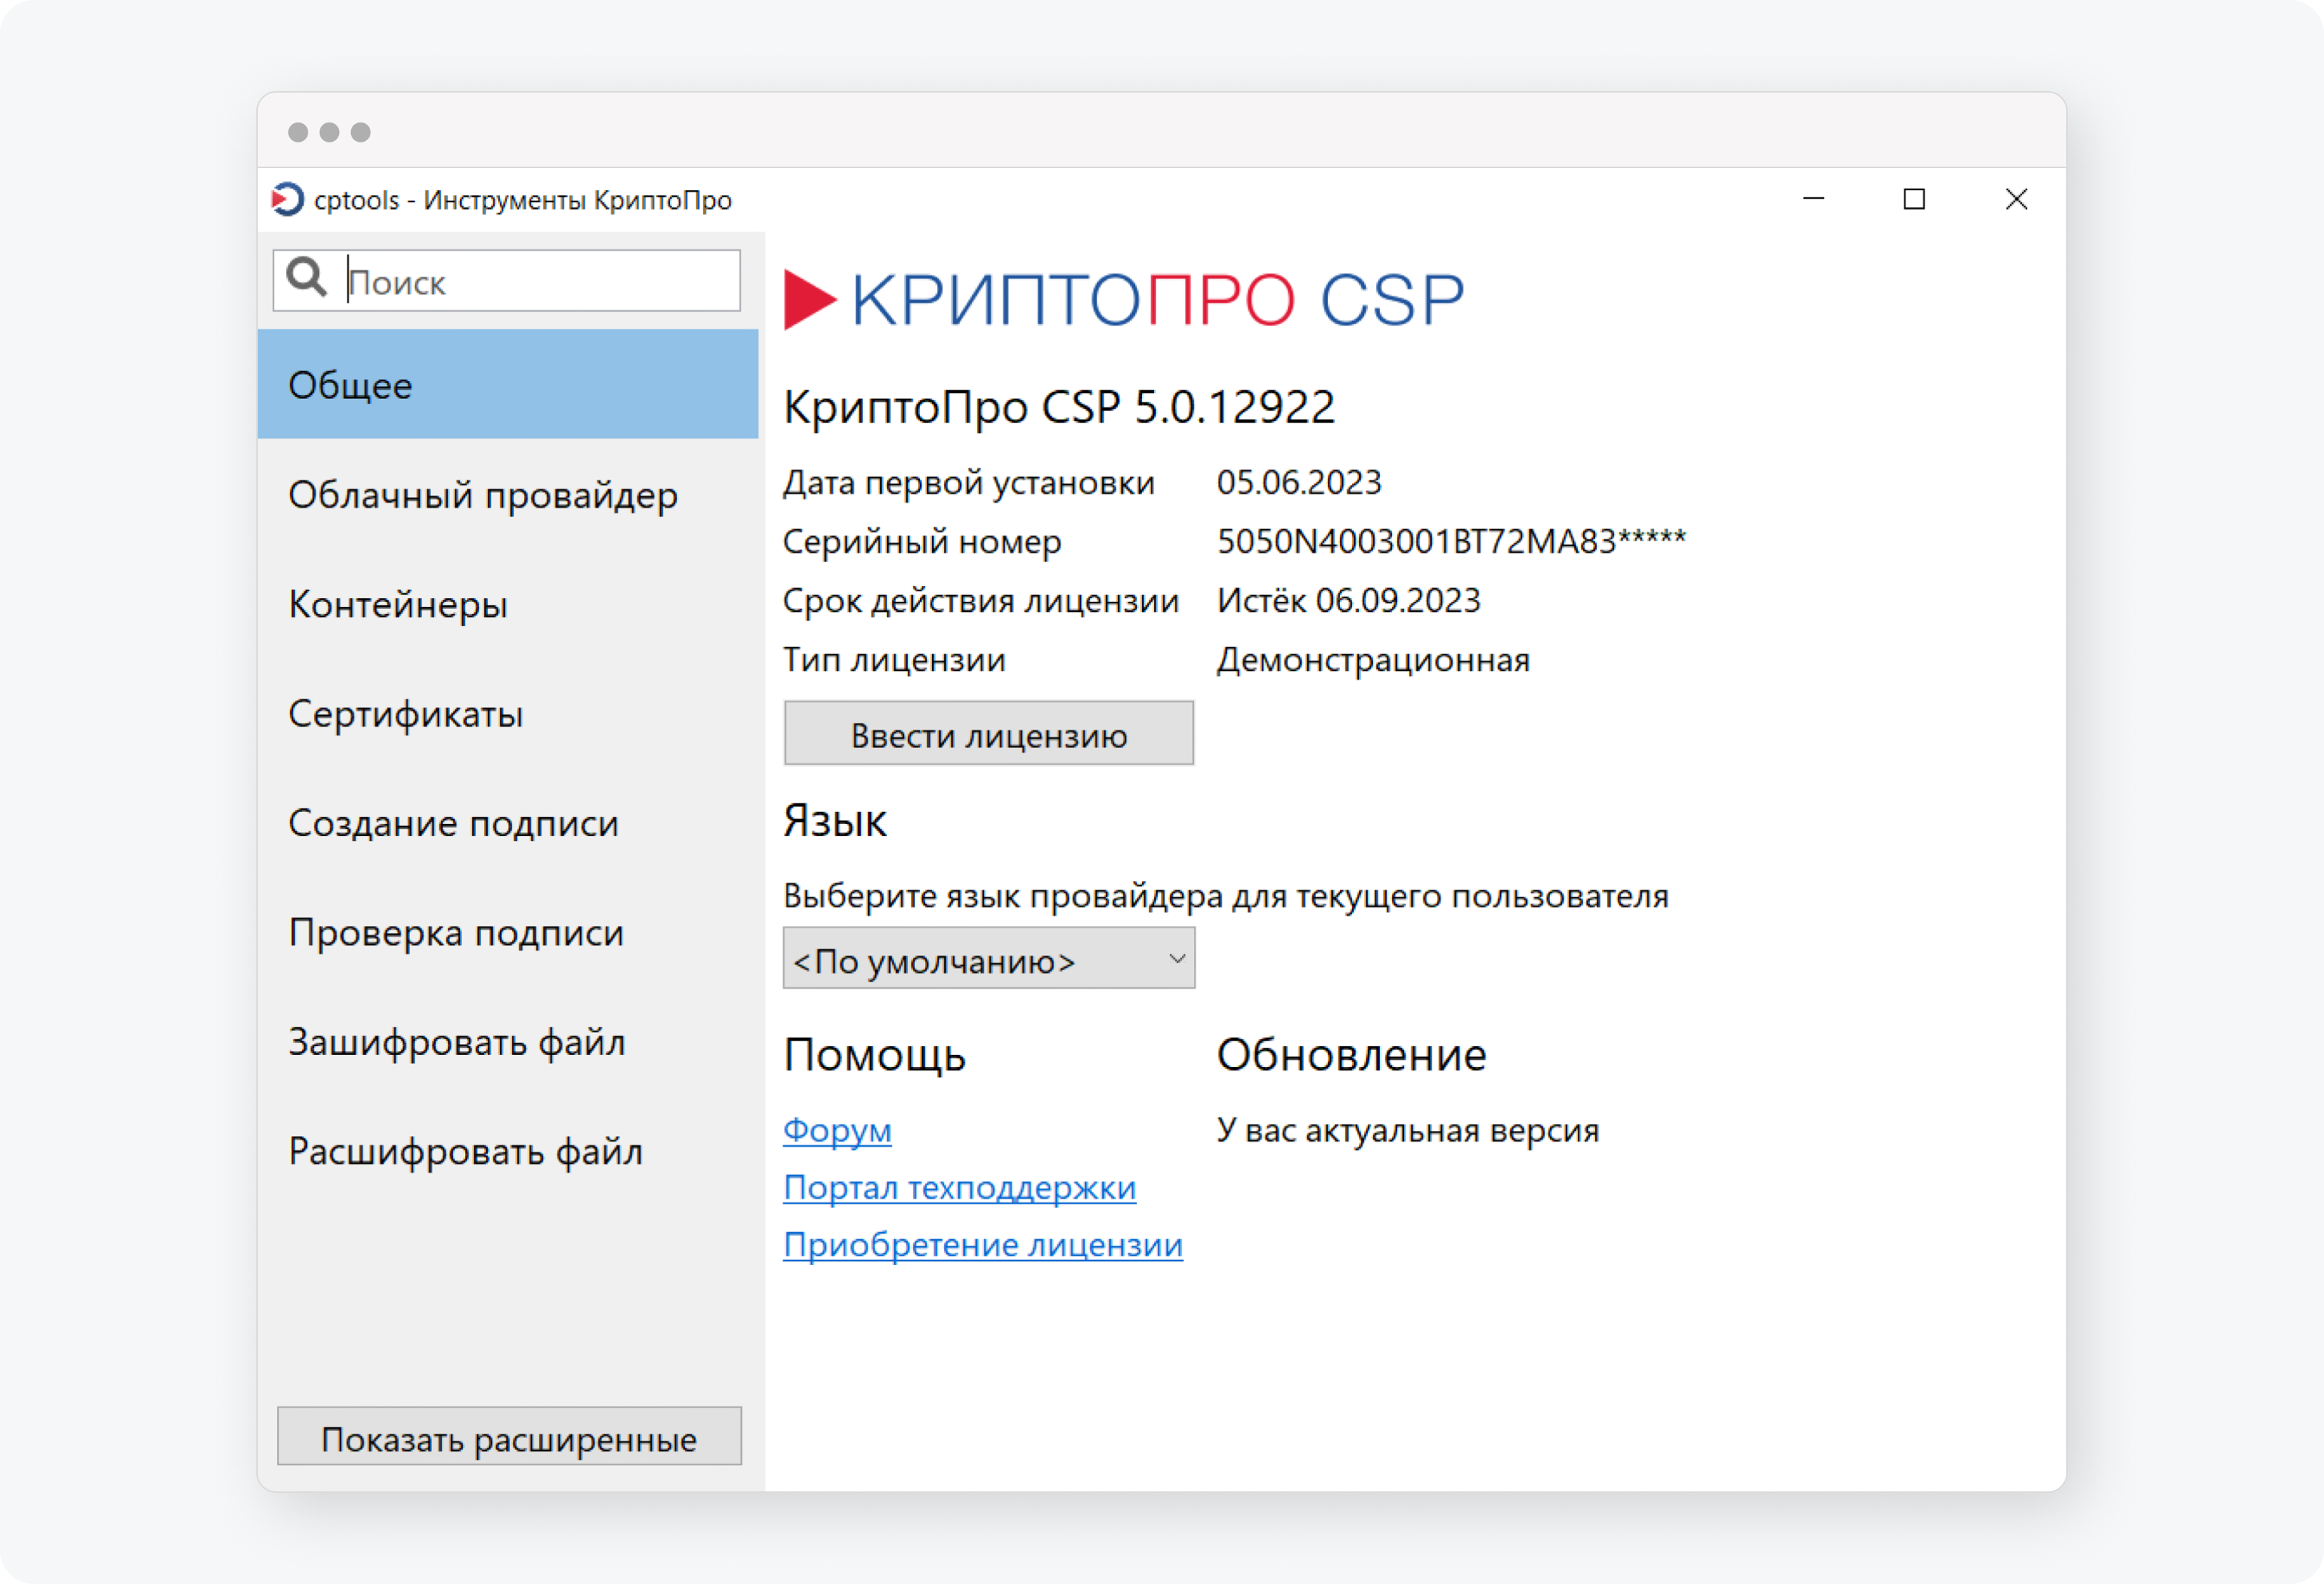Click the Дата первой установки label
This screenshot has width=2324, height=1584.
coord(969,483)
